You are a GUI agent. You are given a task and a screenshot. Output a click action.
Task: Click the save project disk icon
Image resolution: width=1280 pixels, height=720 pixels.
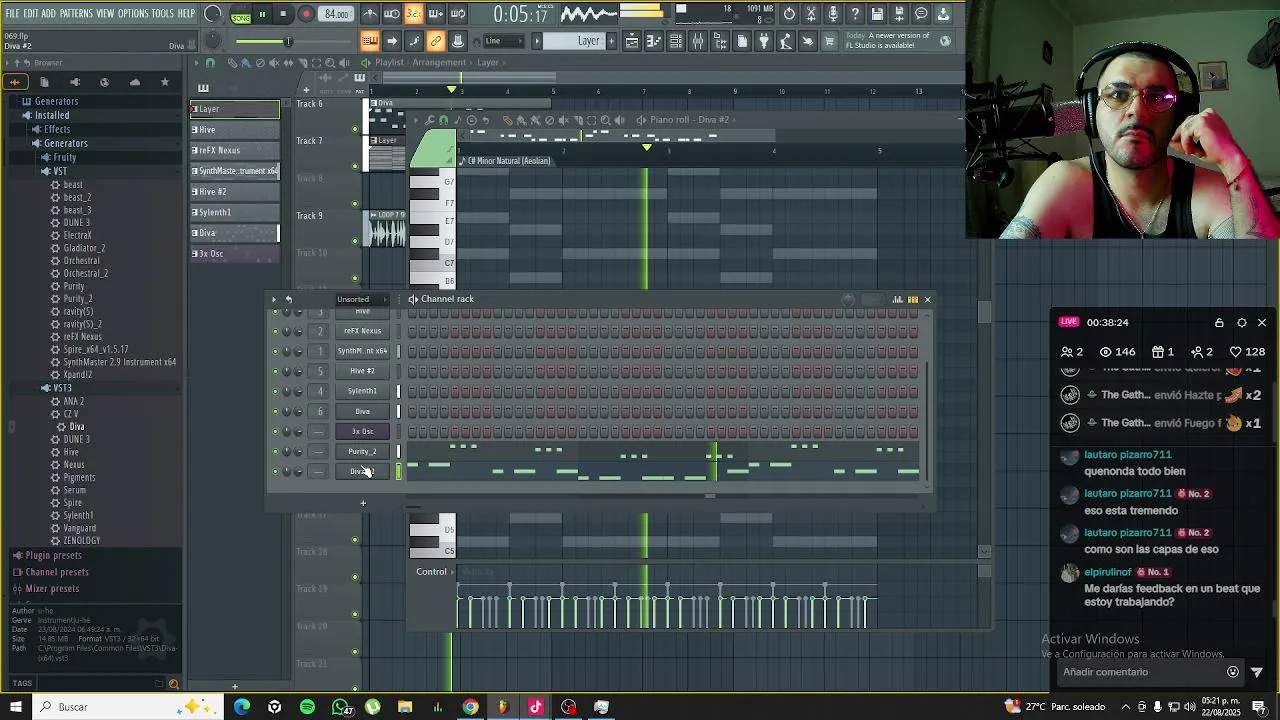[x=877, y=14]
